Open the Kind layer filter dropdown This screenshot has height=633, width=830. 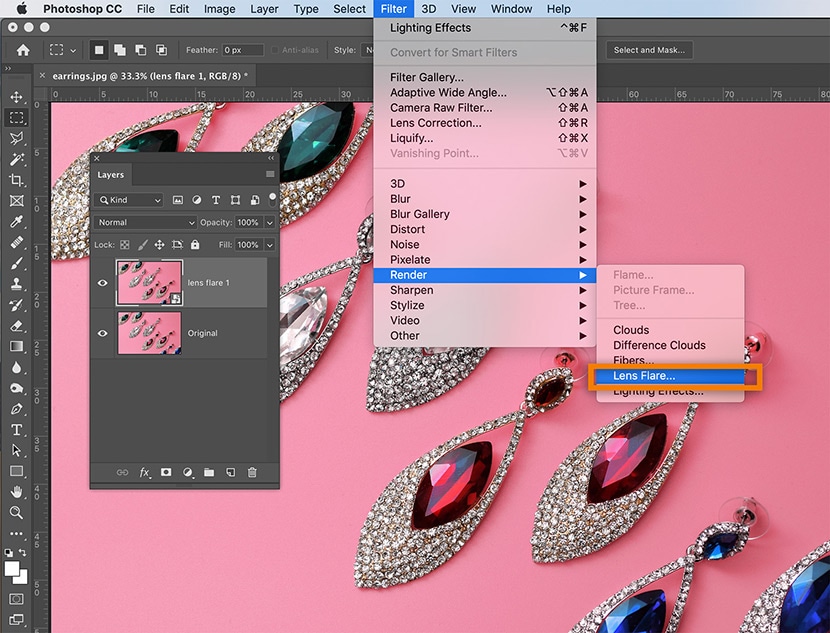click(129, 200)
